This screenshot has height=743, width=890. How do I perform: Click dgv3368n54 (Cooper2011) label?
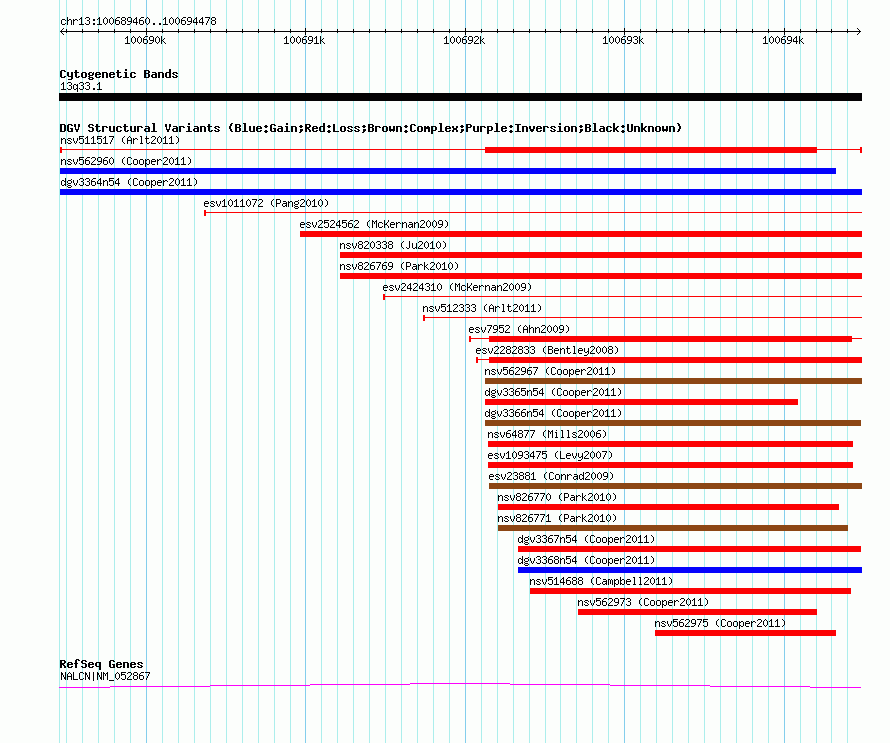586,560
